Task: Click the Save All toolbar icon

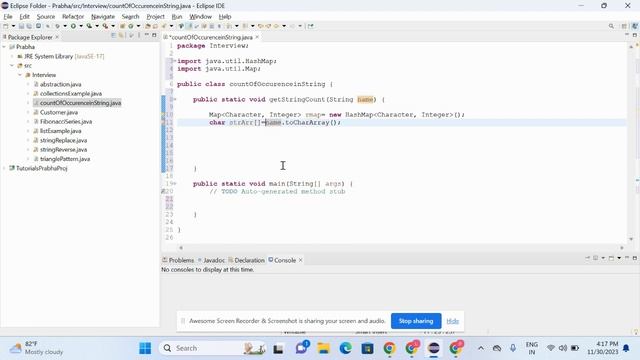Action: click(x=29, y=26)
